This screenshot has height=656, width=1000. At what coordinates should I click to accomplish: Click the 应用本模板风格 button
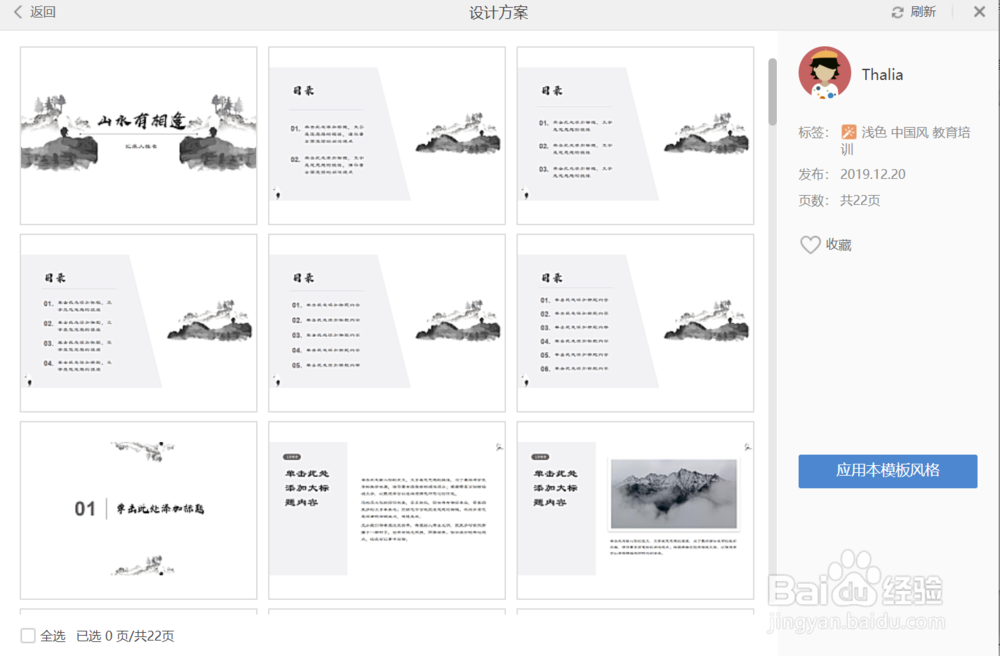[x=887, y=471]
